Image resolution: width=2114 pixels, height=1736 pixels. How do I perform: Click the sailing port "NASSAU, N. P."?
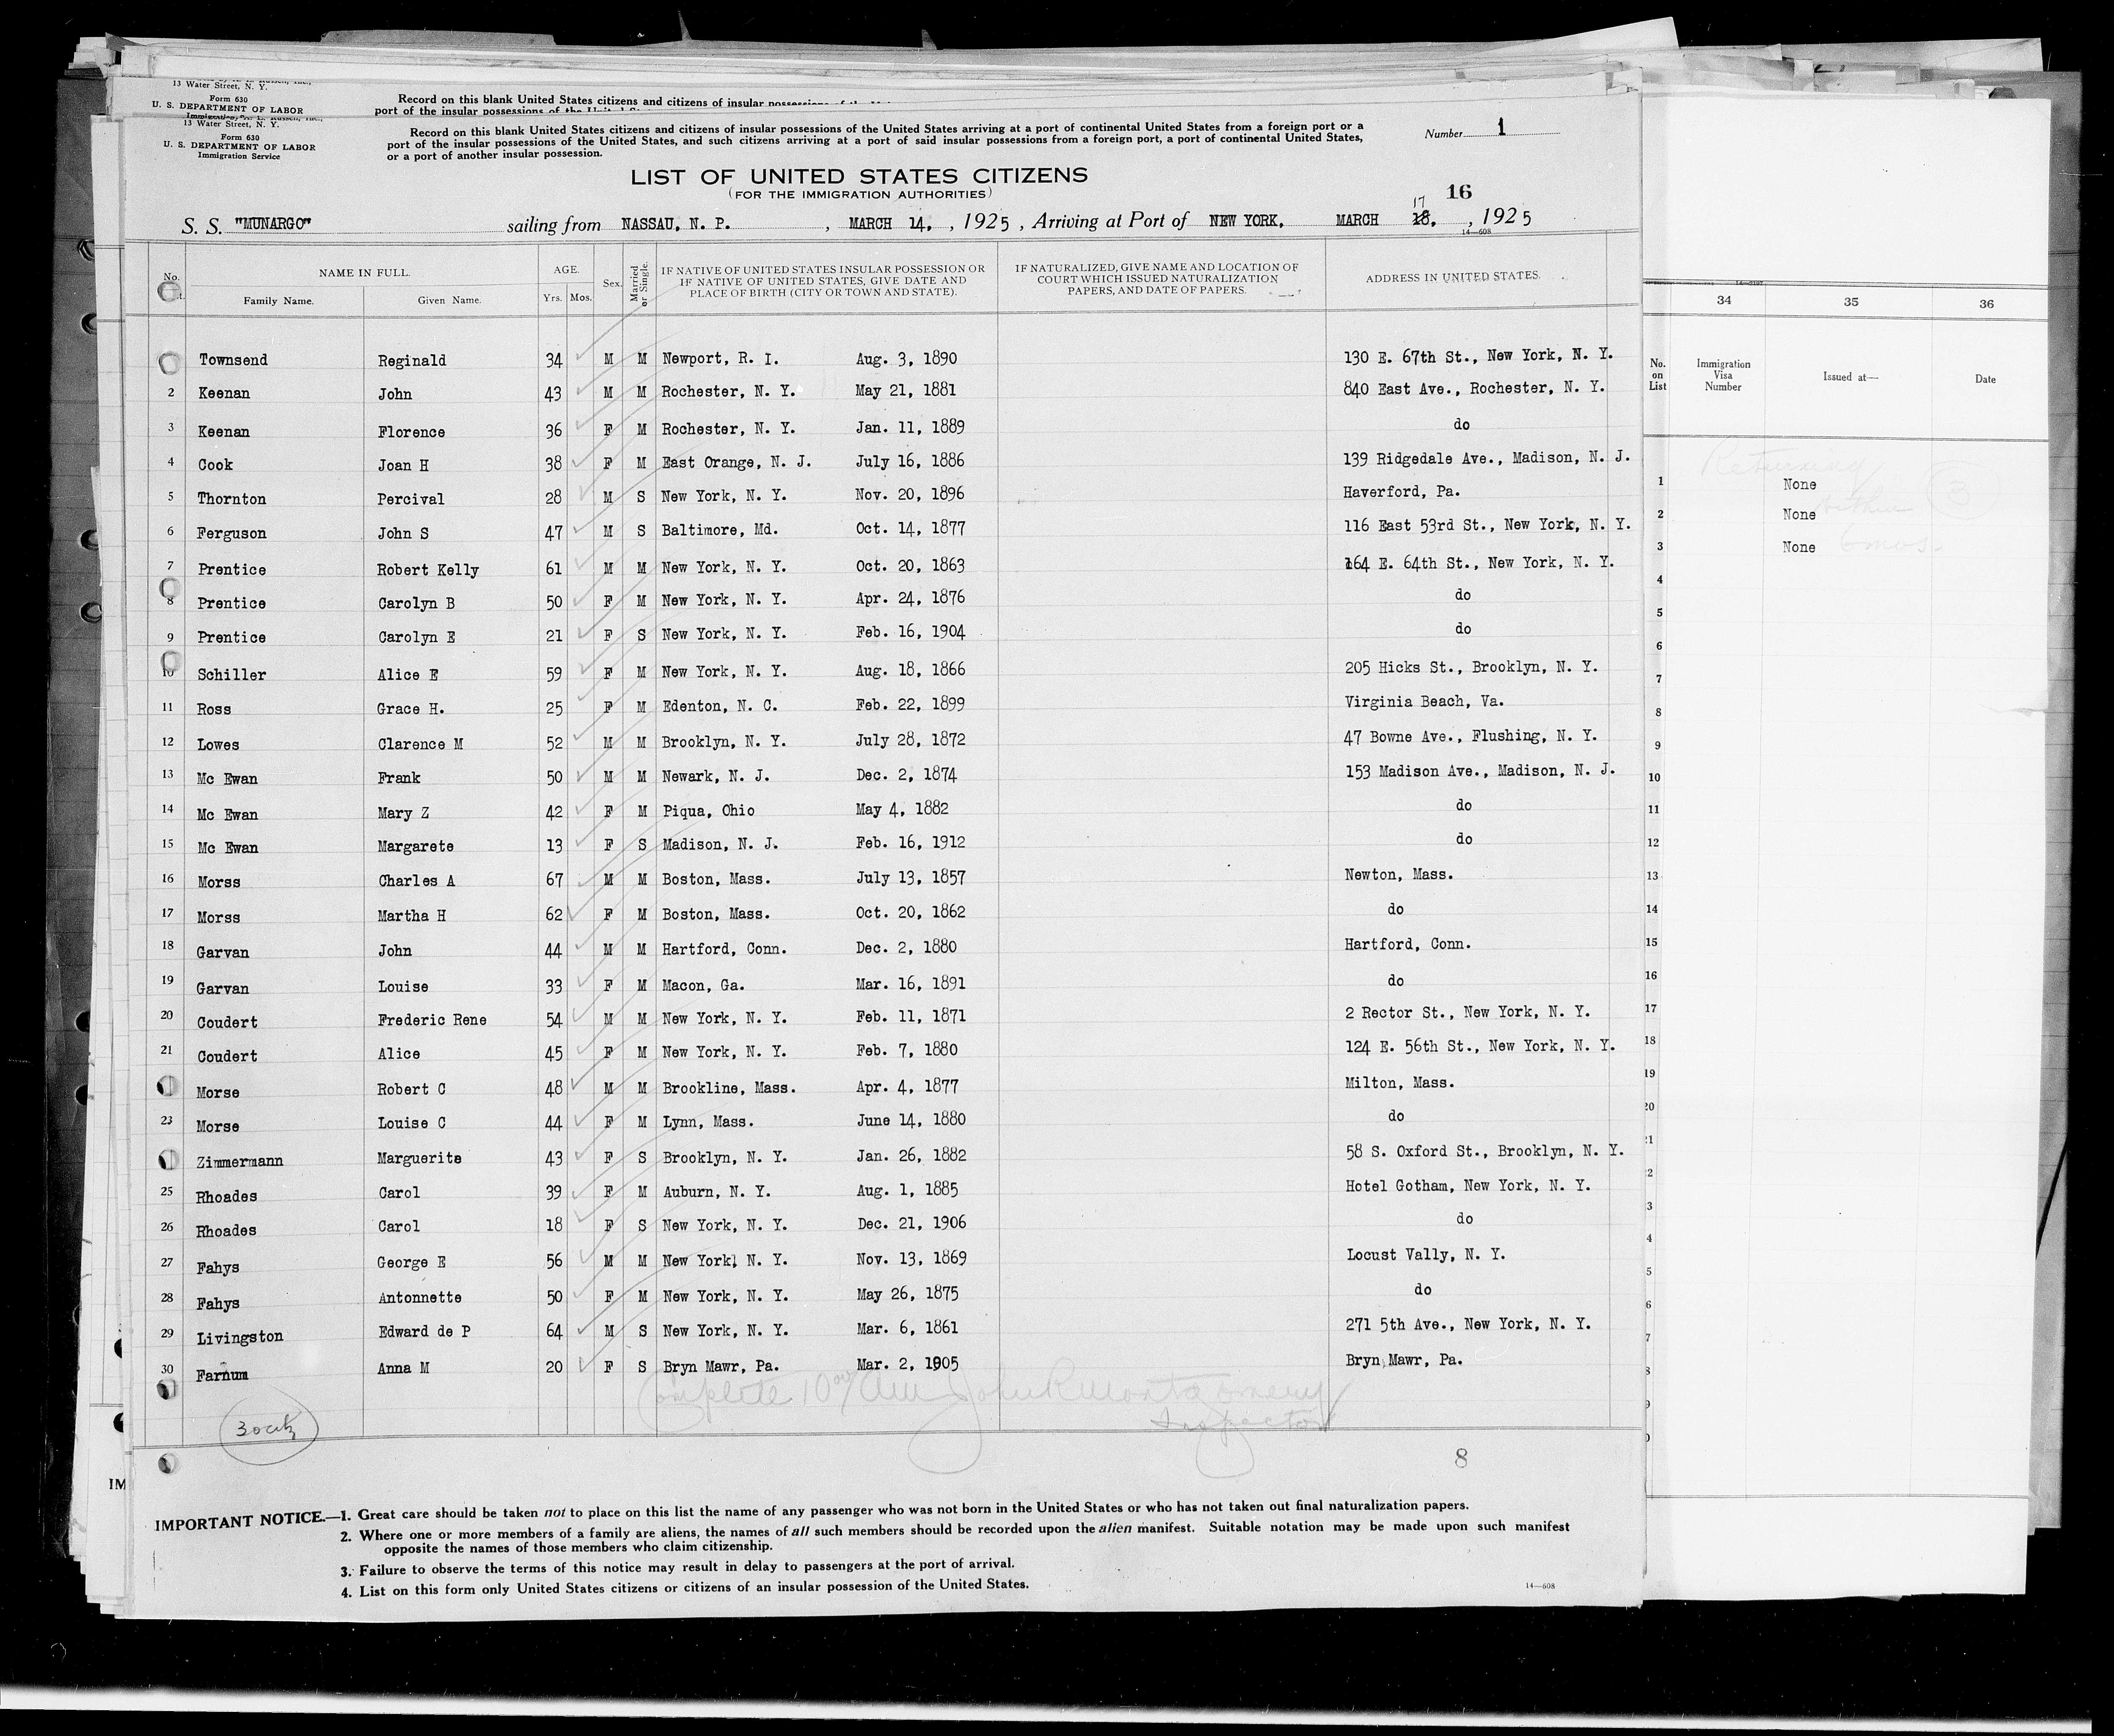point(676,224)
